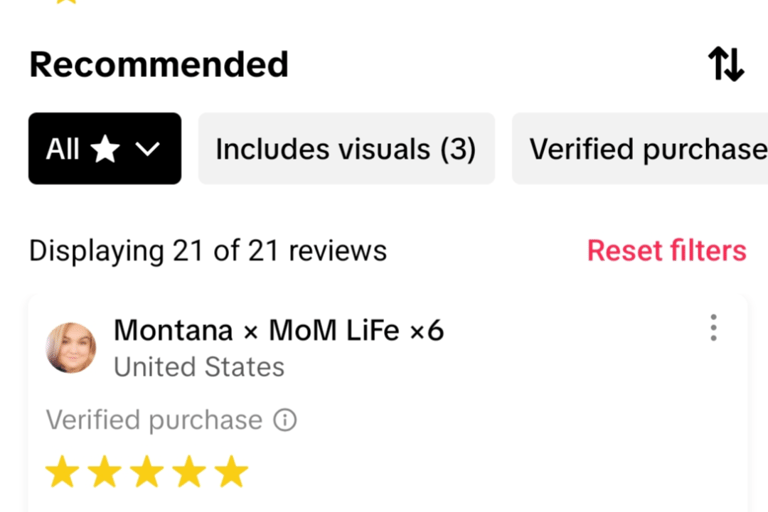Click the Recommended sort heading
Image resolution: width=768 pixels, height=512 pixels.
(159, 65)
